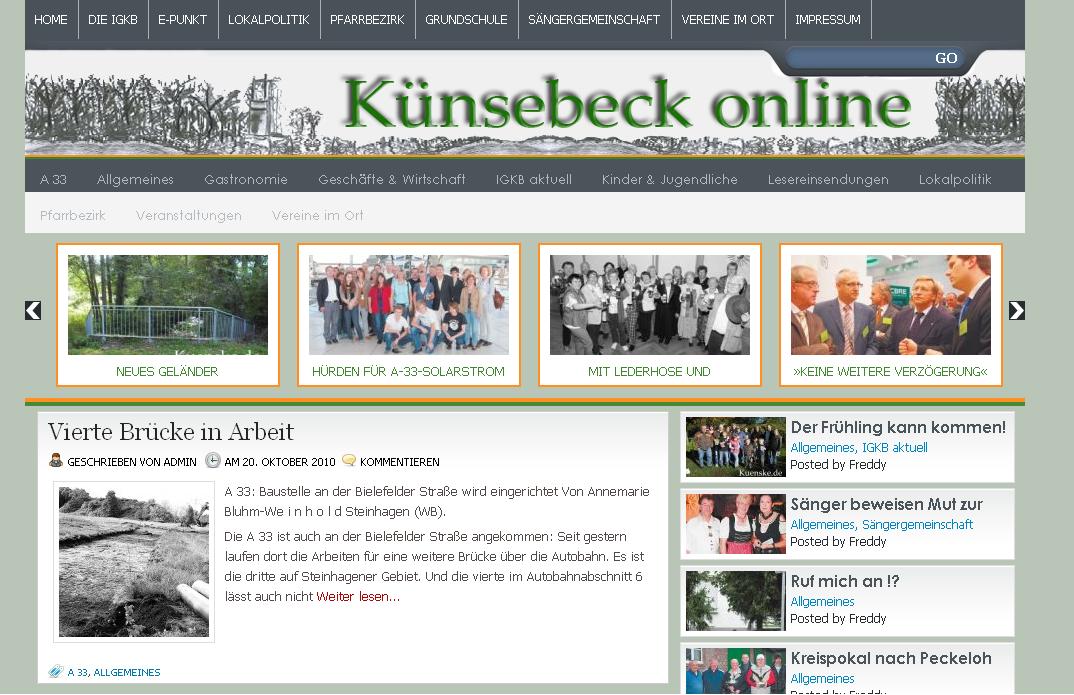Select the Allgemeines category tab

coord(136,179)
